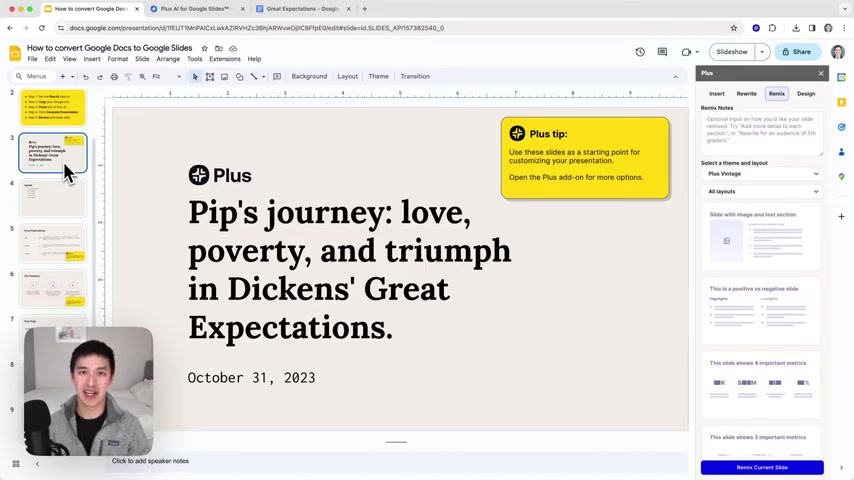
Task: Click the Share button
Action: coord(797,52)
